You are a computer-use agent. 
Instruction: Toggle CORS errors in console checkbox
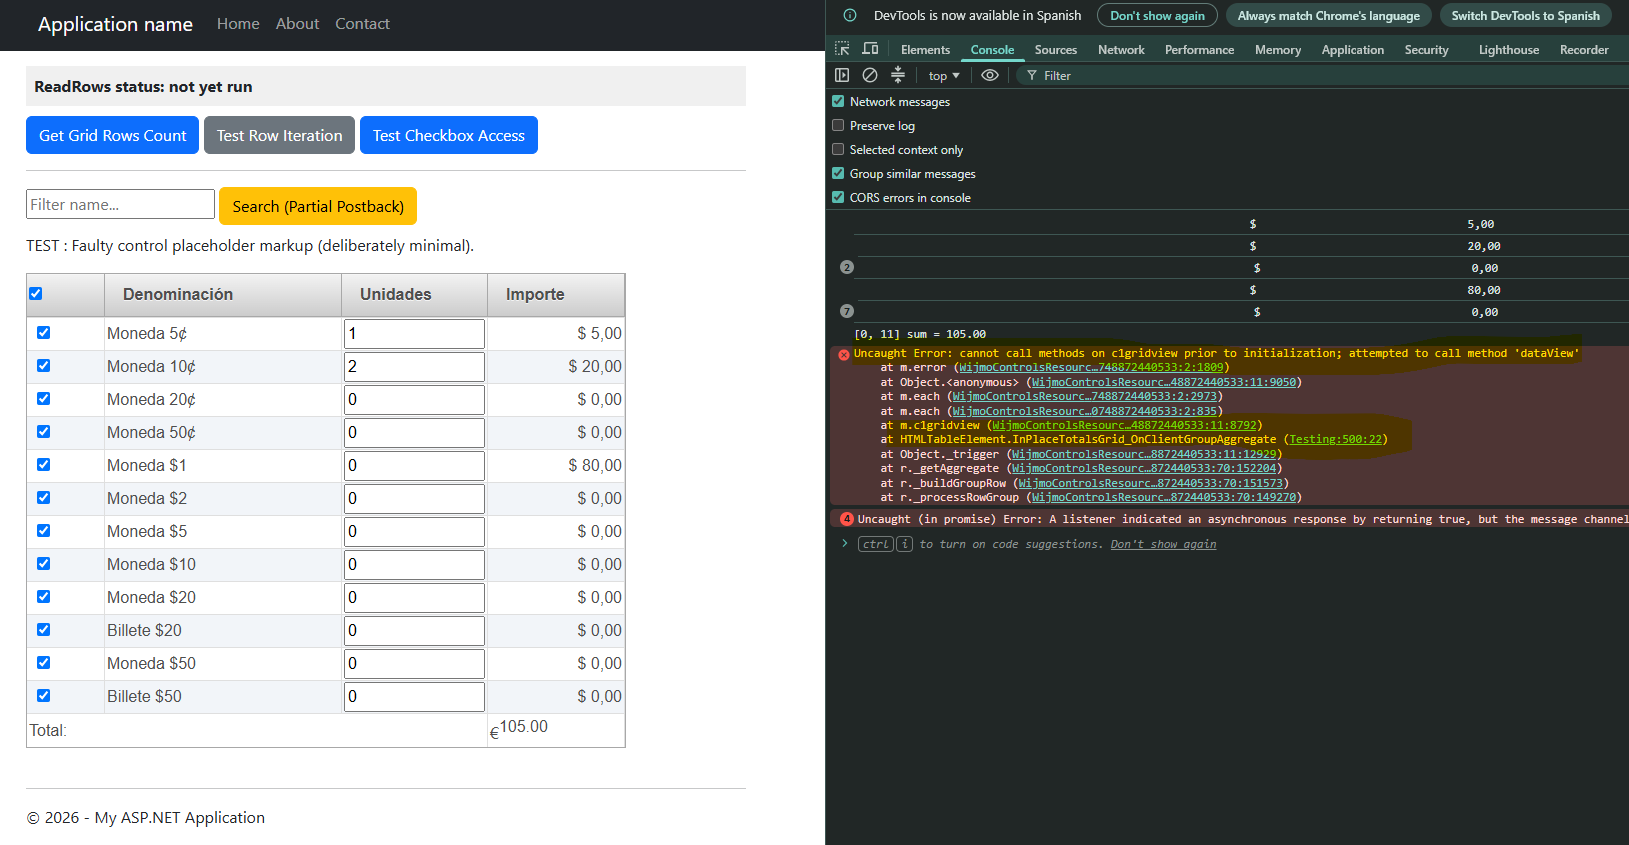838,197
